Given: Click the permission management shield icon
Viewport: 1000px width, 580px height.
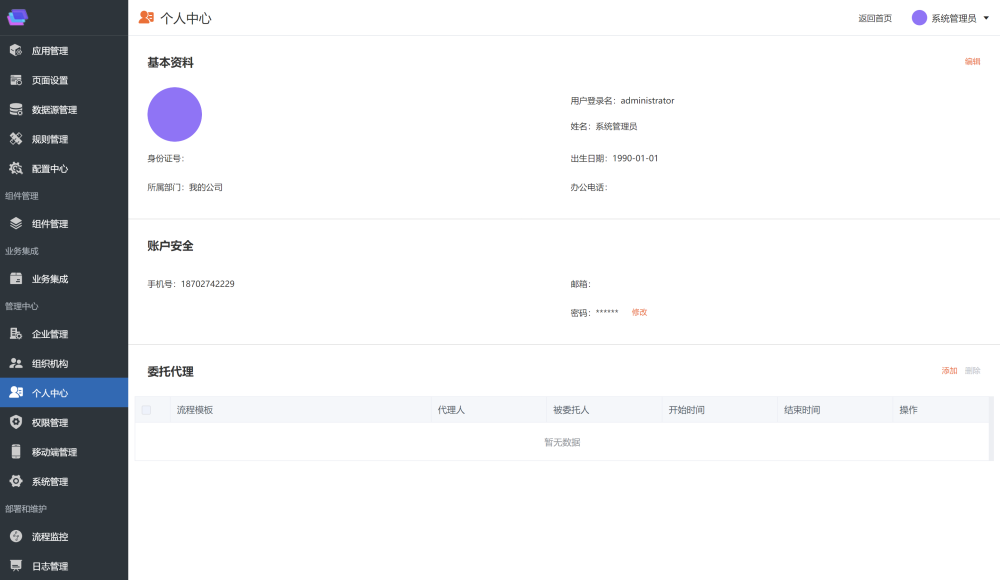Looking at the screenshot, I should (x=16, y=422).
